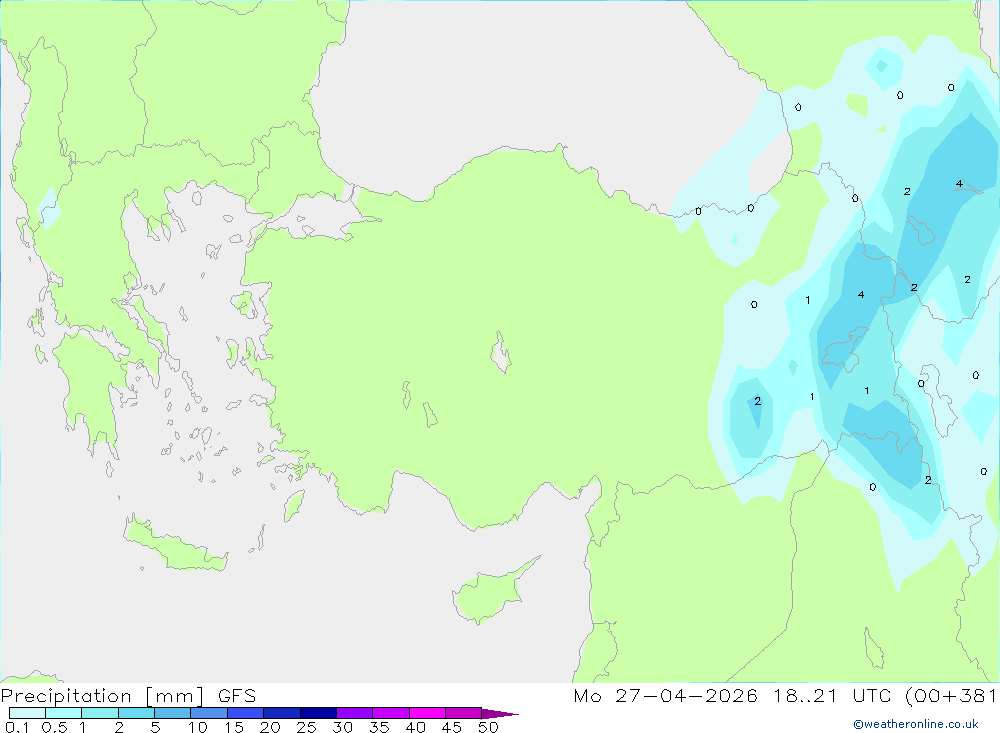Screen dimensions: 1000x733
Task: Select the 40–45 mm magenta legend swatch
Action: tap(427, 713)
